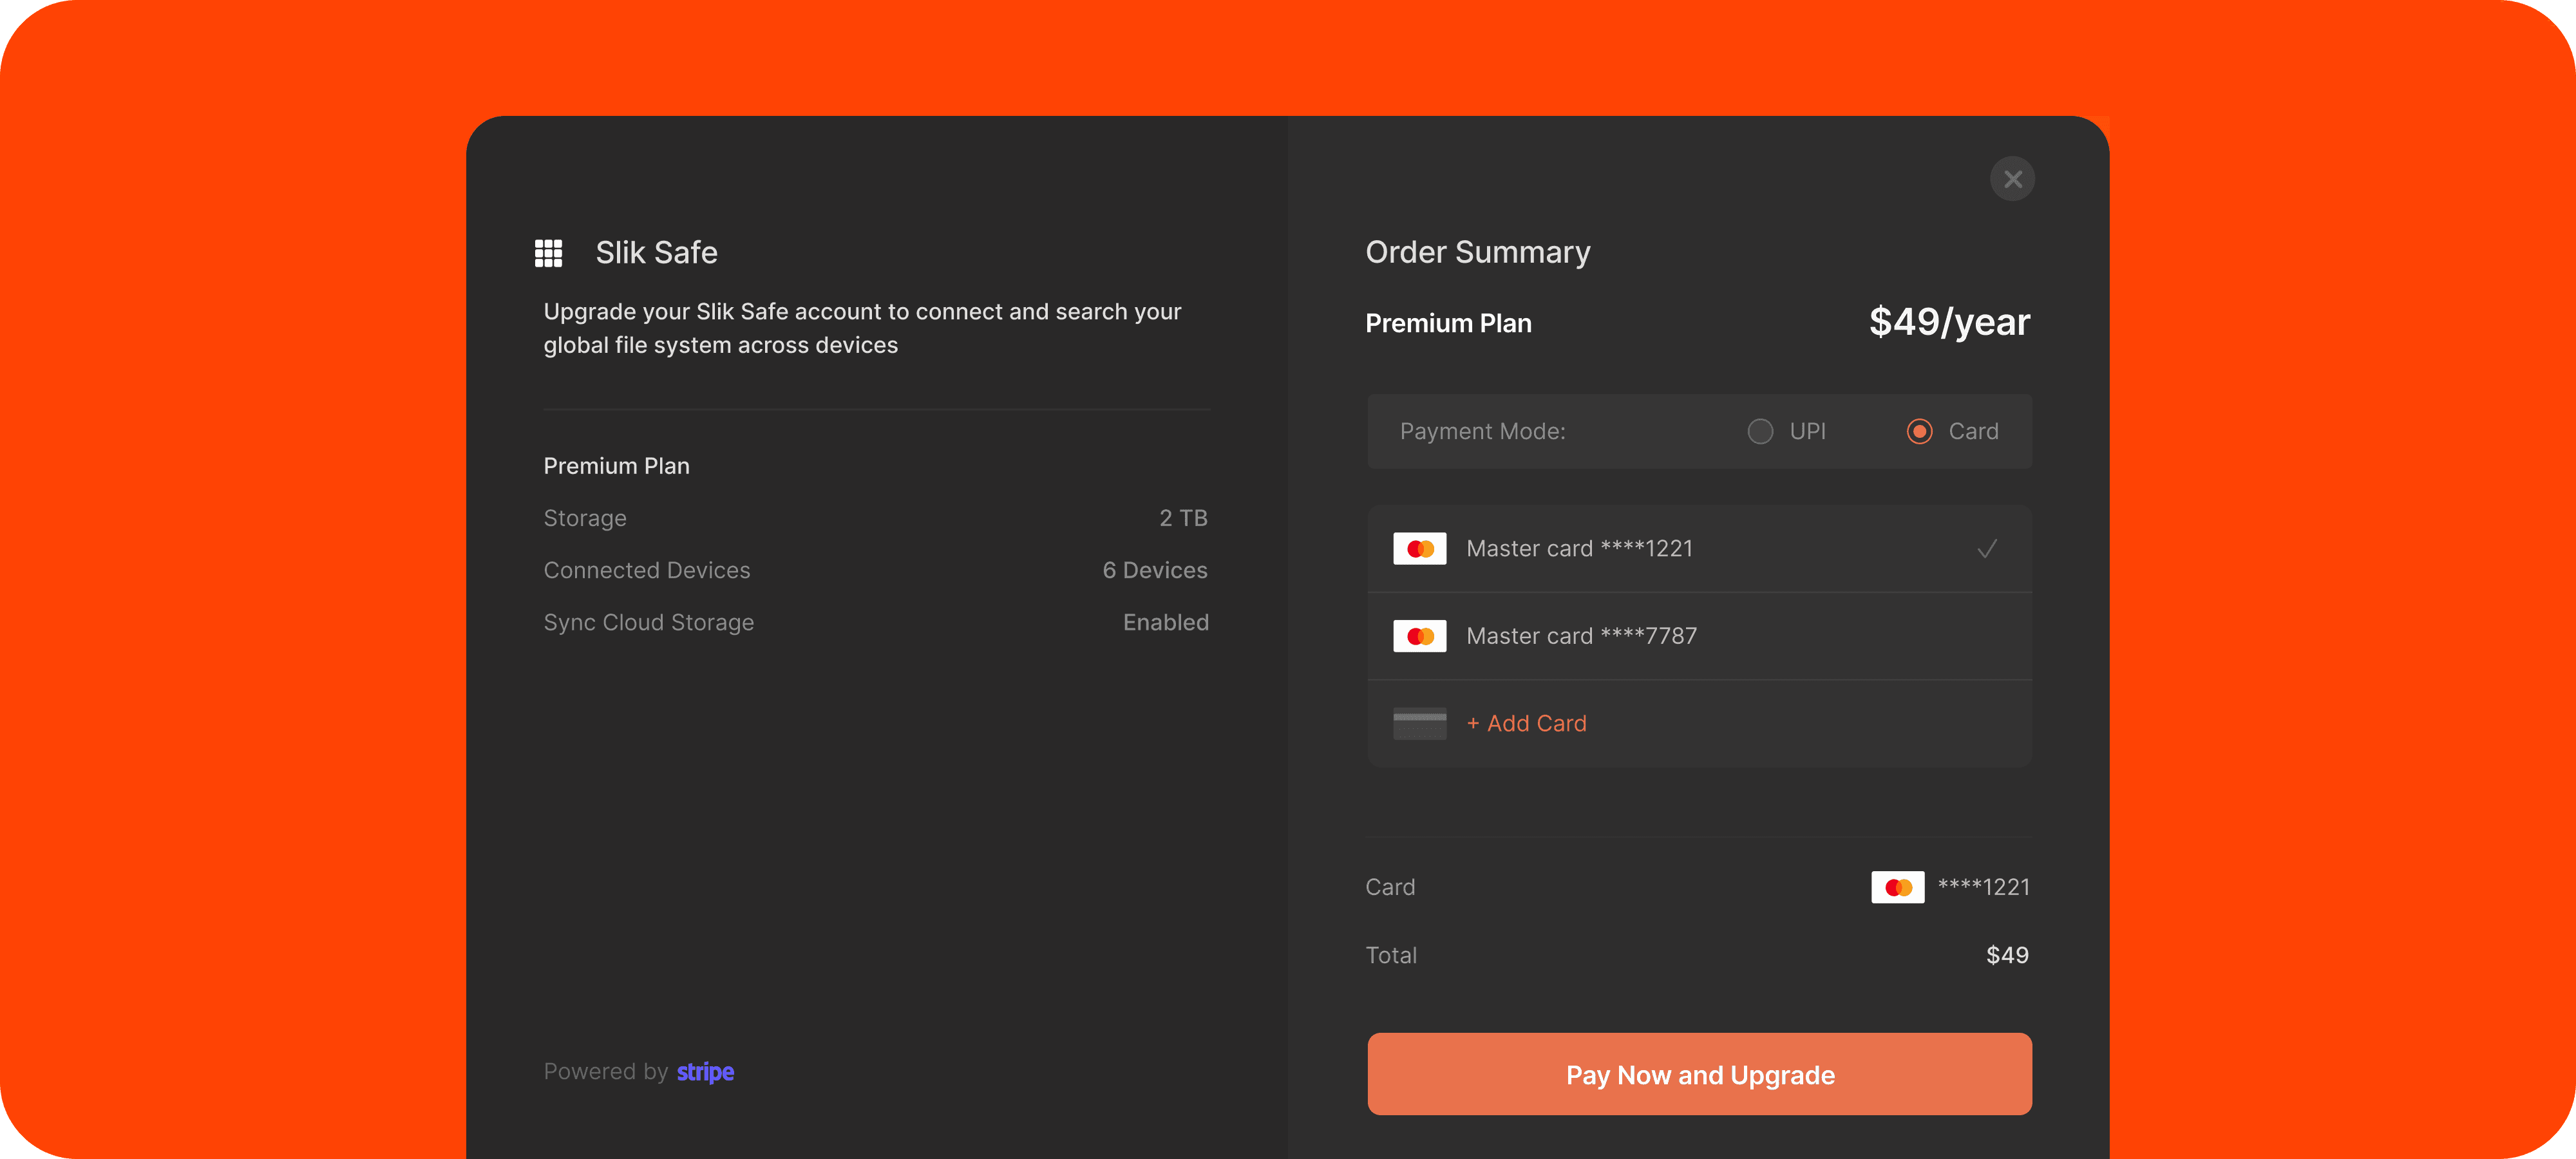The width and height of the screenshot is (2576, 1159).
Task: Click the Enabled sync status value
Action: (1165, 622)
